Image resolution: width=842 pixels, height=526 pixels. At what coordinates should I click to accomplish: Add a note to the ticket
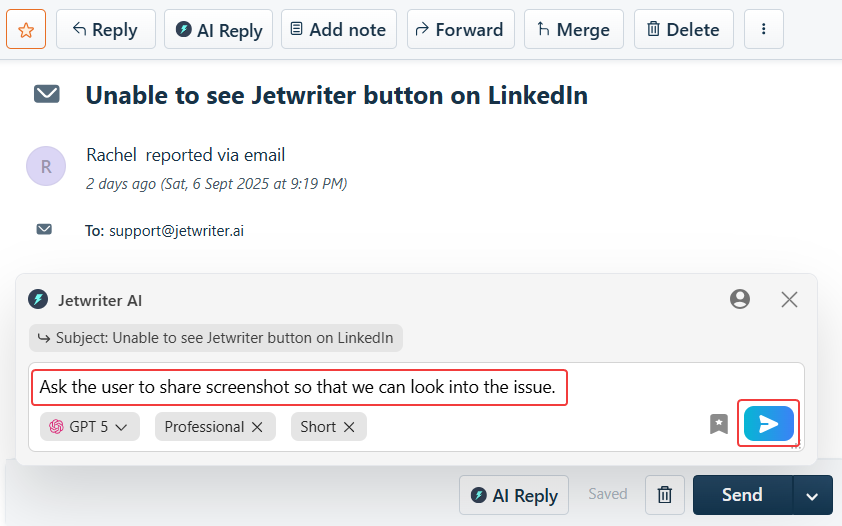click(x=338, y=30)
